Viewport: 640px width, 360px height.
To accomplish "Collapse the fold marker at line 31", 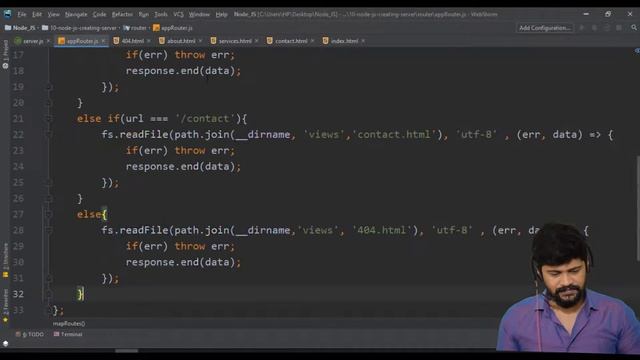I will pyautogui.click(x=49, y=278).
